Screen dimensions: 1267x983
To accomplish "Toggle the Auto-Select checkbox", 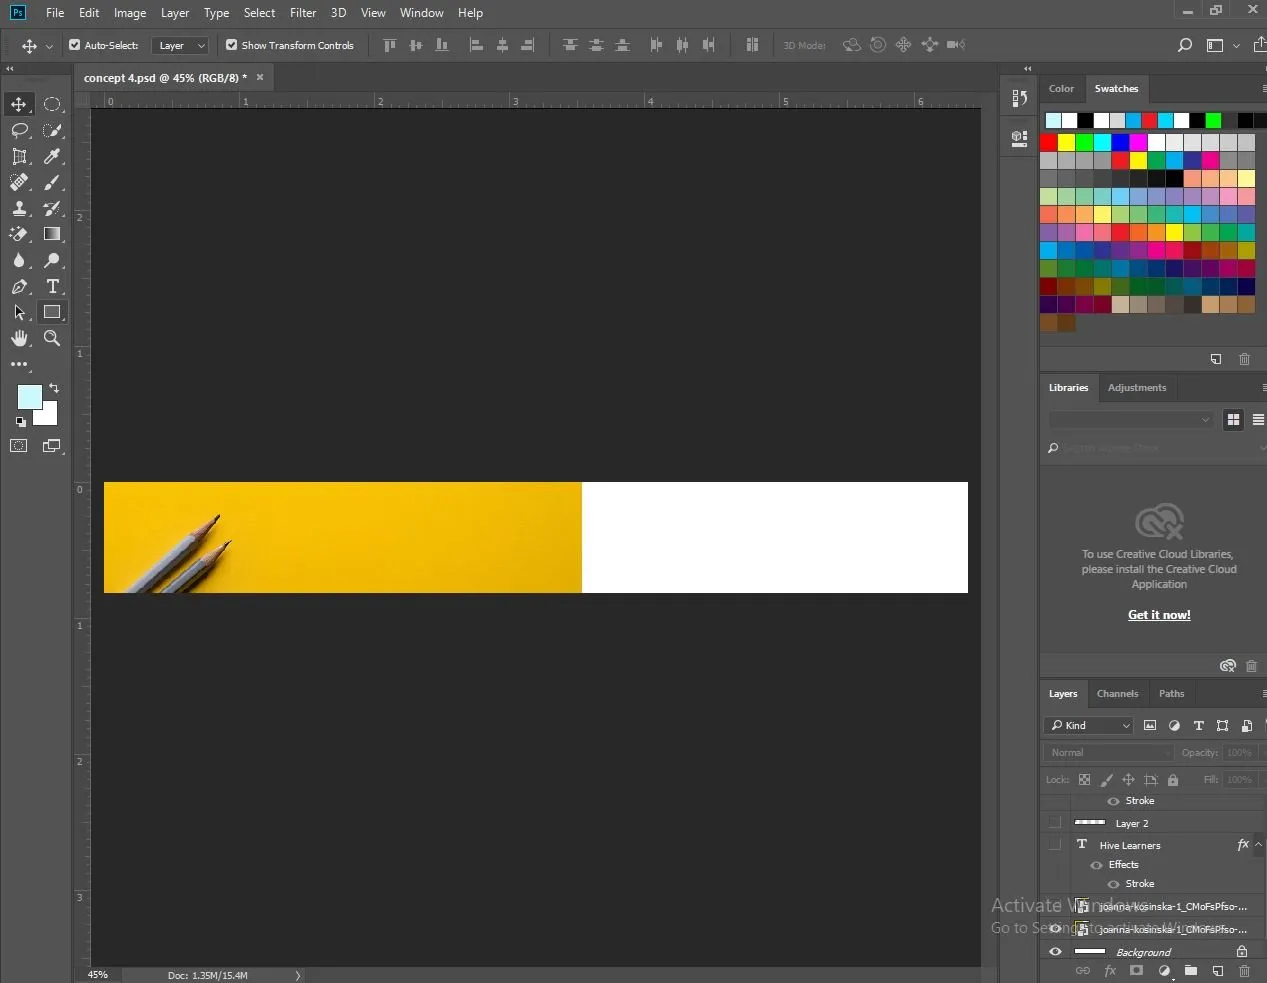I will (x=74, y=45).
